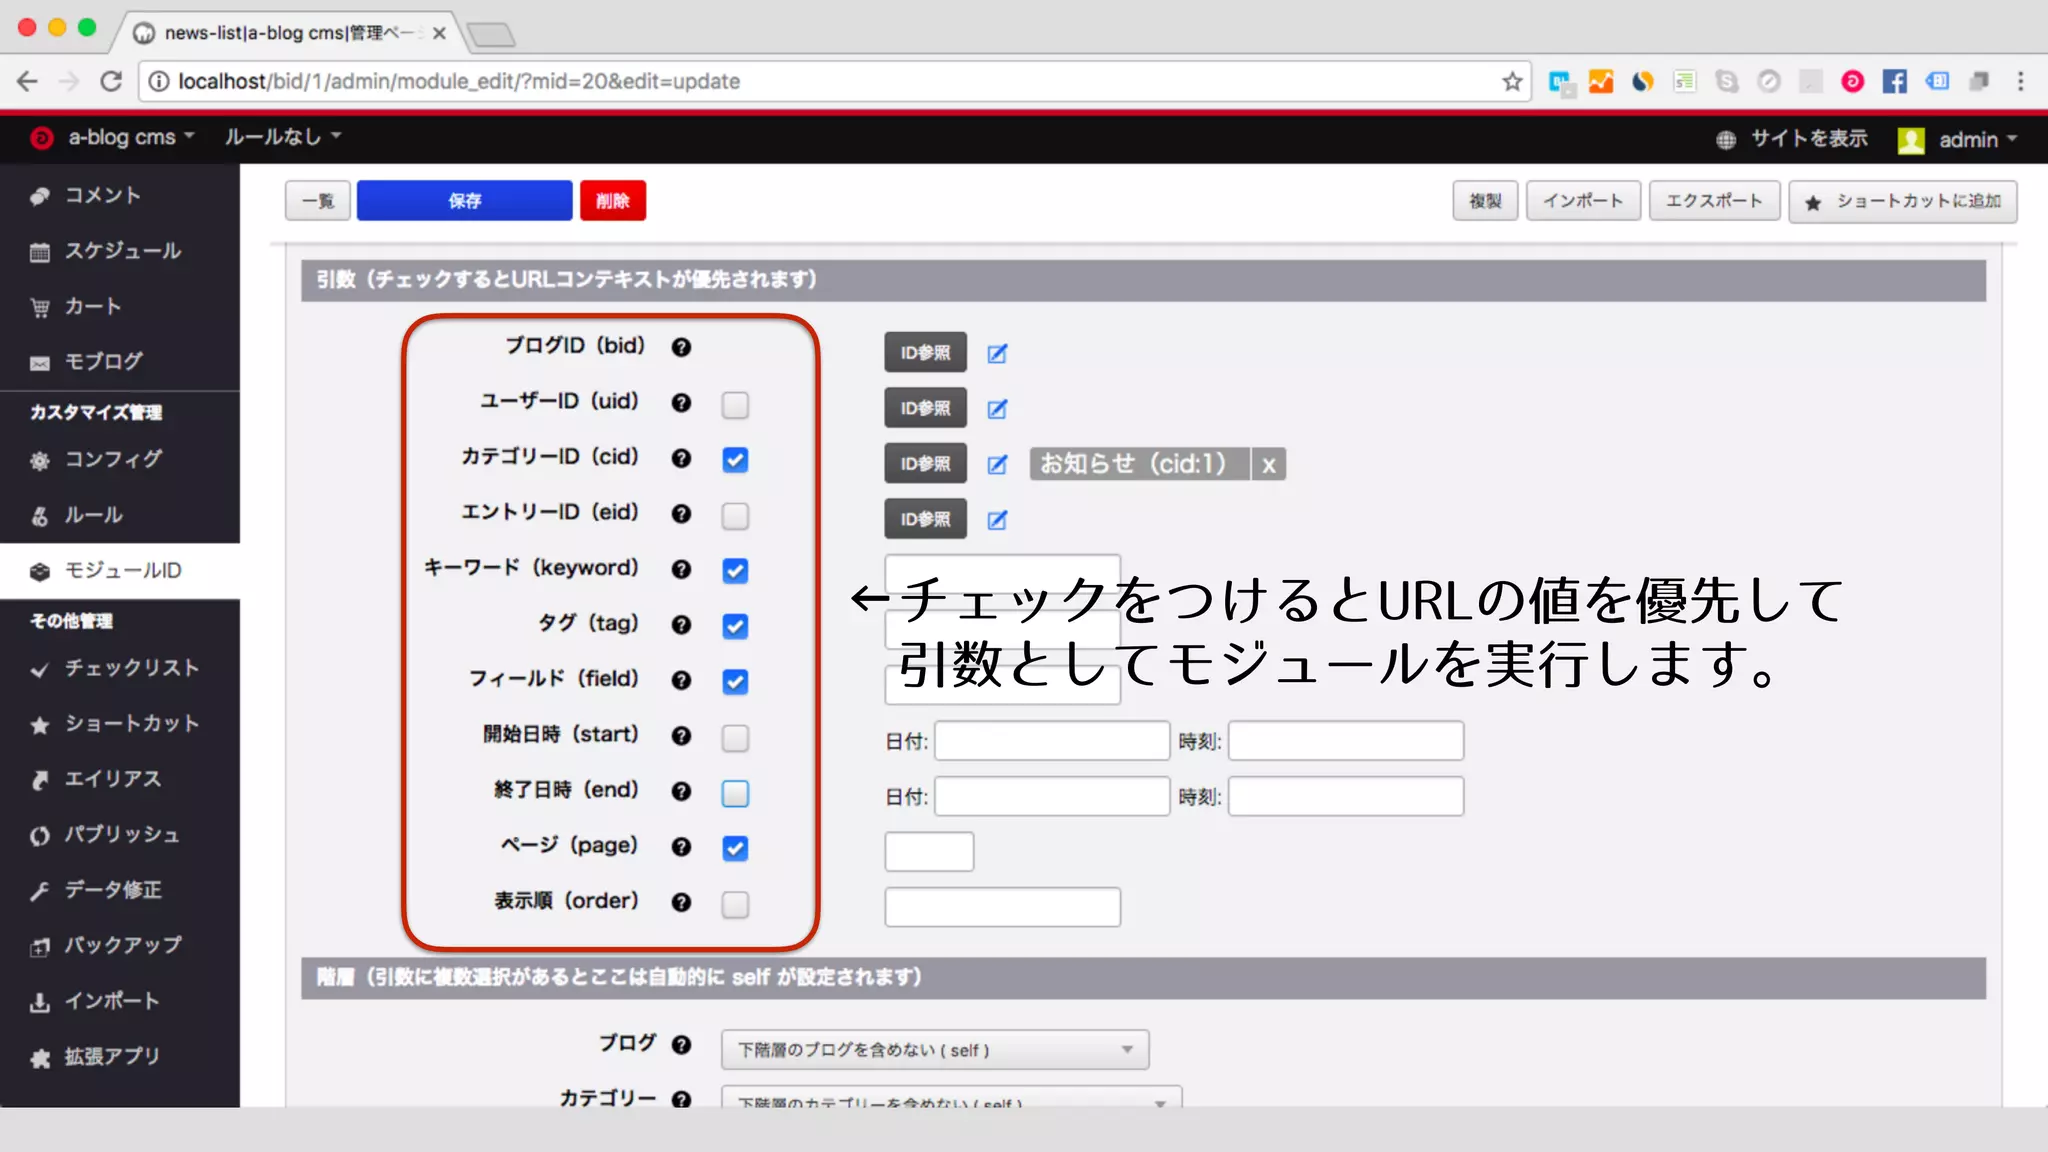Click the 開始日時 日付 input field
This screenshot has width=2048, height=1152.
pos(1052,742)
